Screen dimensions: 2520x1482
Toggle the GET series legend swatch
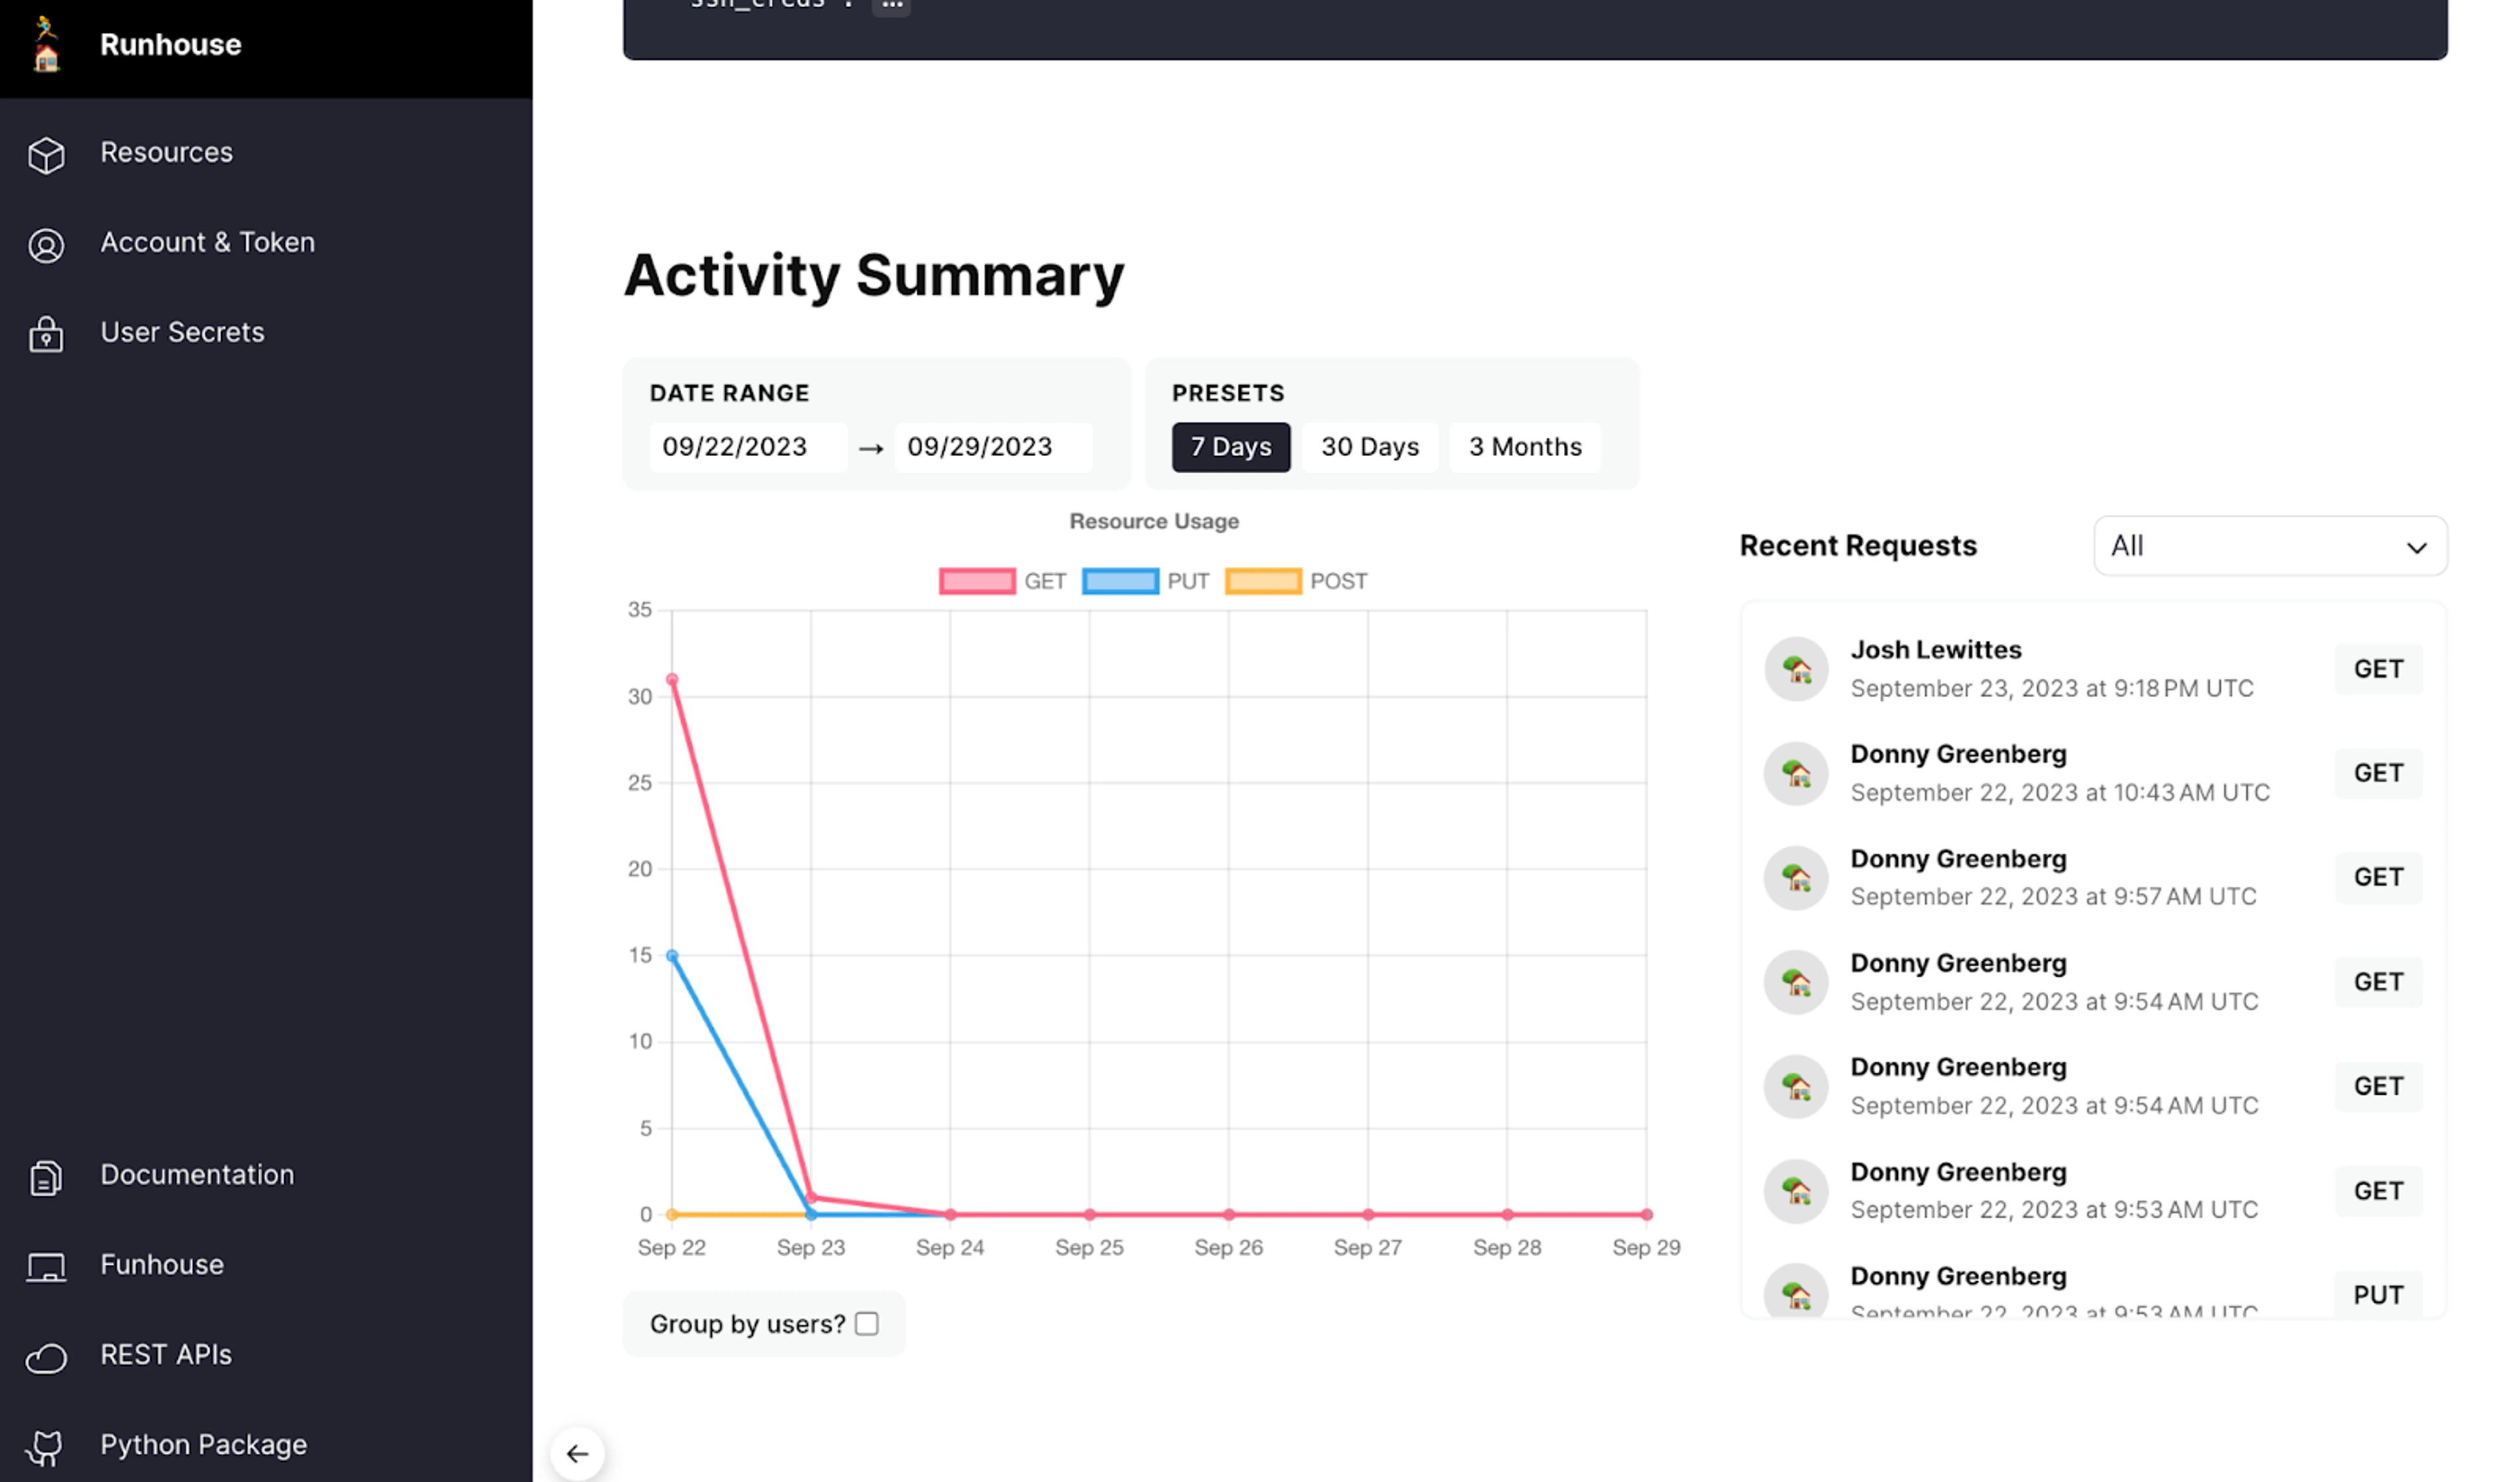(x=977, y=581)
